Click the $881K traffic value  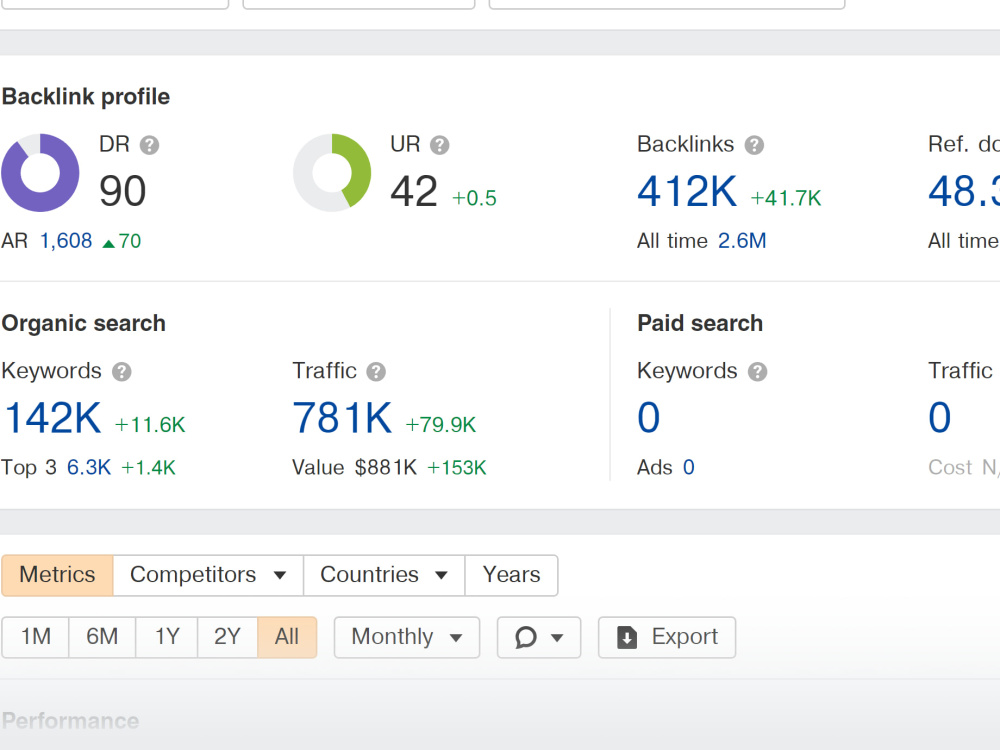click(x=386, y=467)
